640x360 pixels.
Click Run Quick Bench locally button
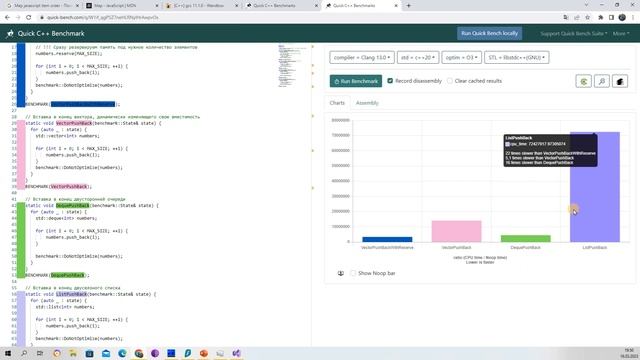coord(489,33)
